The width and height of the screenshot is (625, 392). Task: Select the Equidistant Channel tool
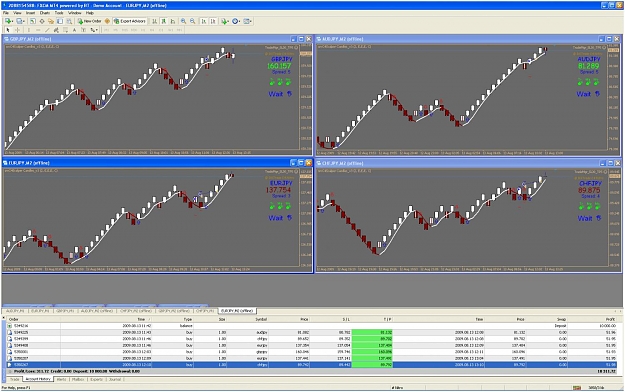pos(56,30)
